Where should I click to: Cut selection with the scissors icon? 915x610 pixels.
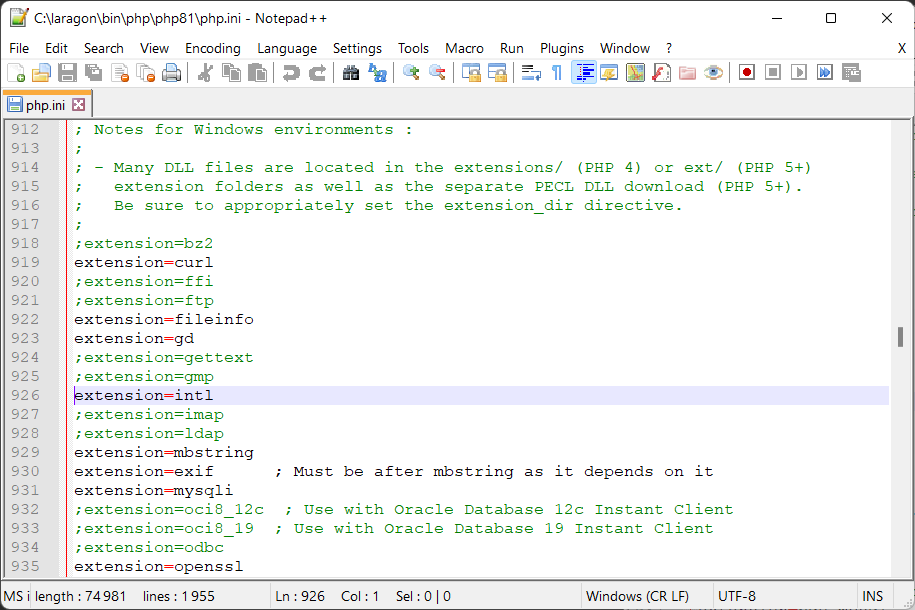point(205,73)
